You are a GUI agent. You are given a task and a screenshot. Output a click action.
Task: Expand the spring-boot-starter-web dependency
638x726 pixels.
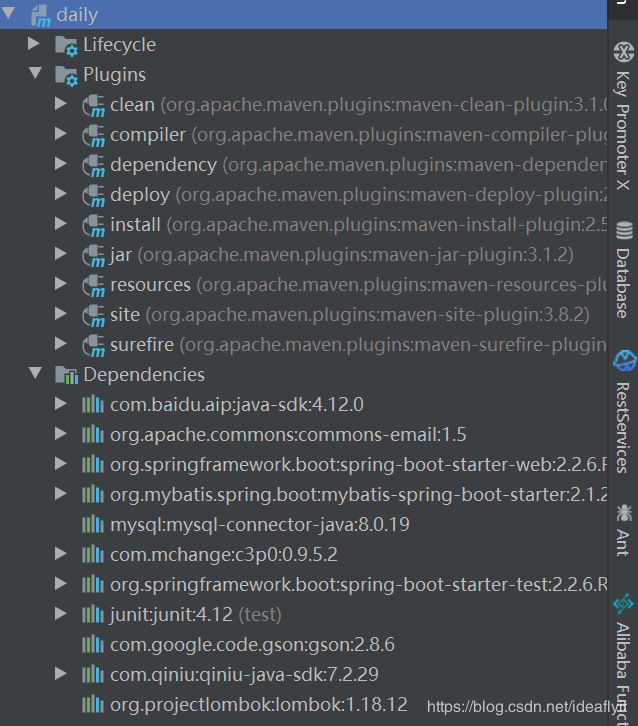tap(62, 464)
